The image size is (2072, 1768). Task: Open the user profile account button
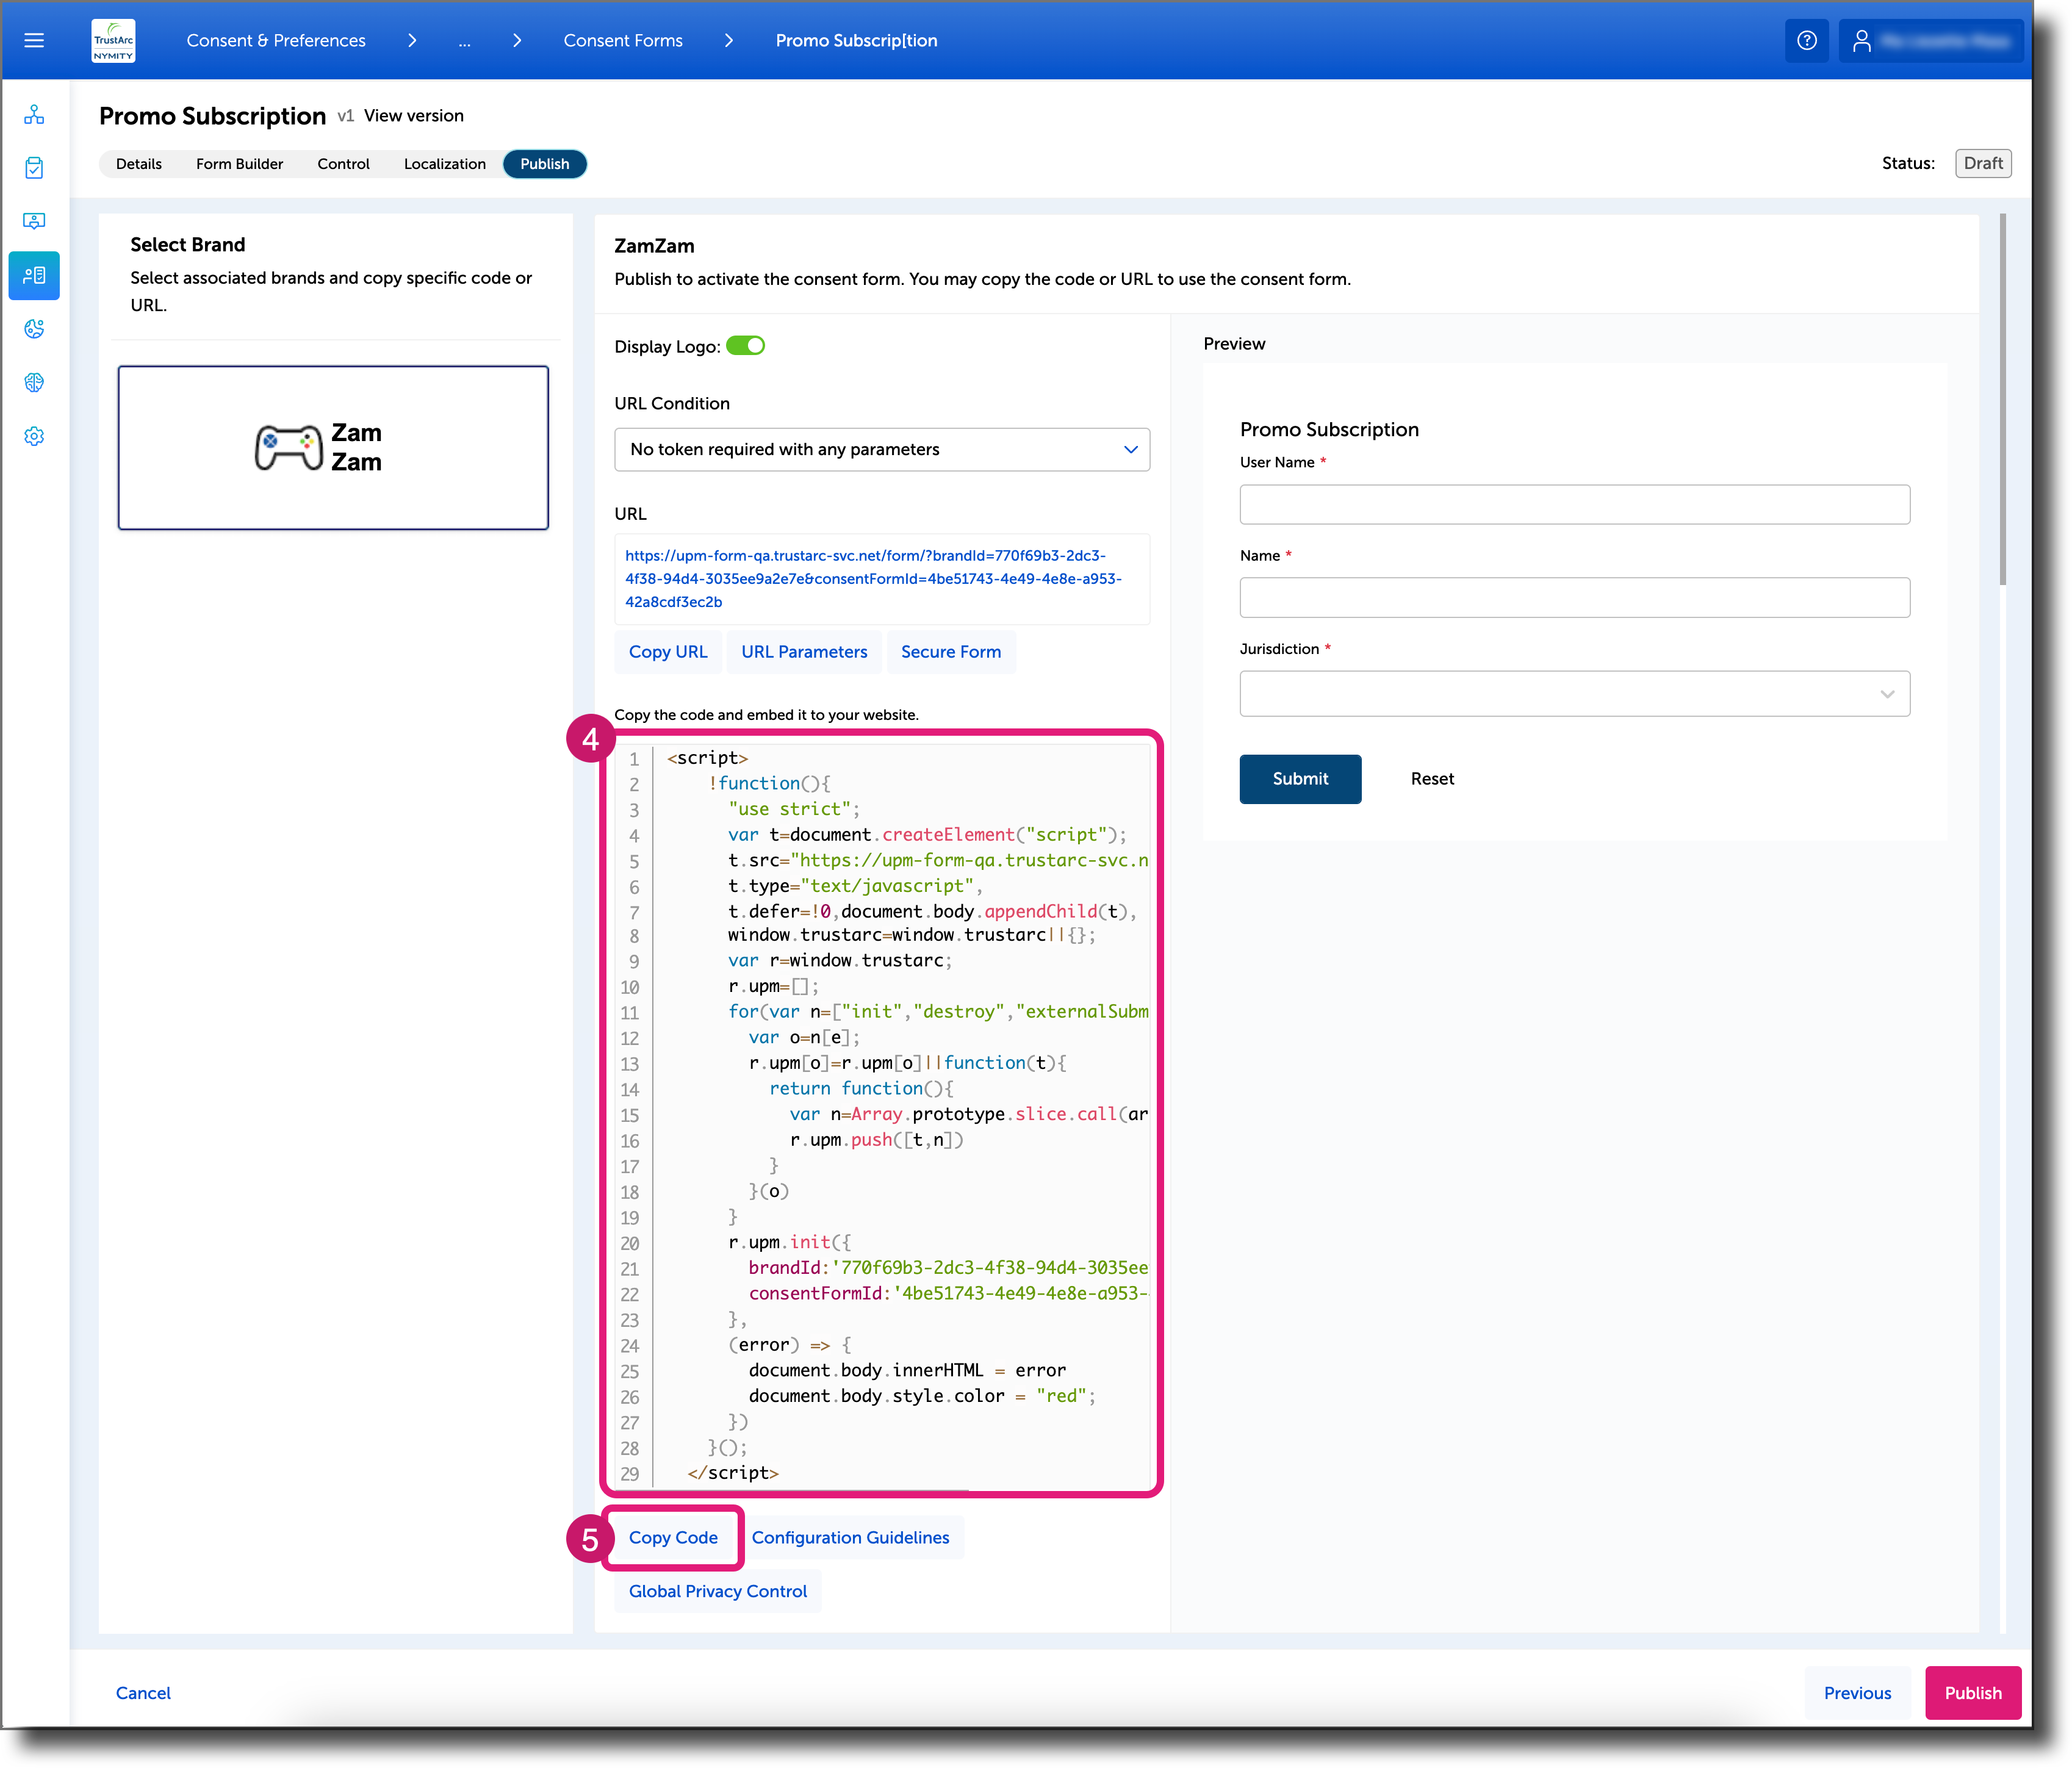(x=1930, y=41)
